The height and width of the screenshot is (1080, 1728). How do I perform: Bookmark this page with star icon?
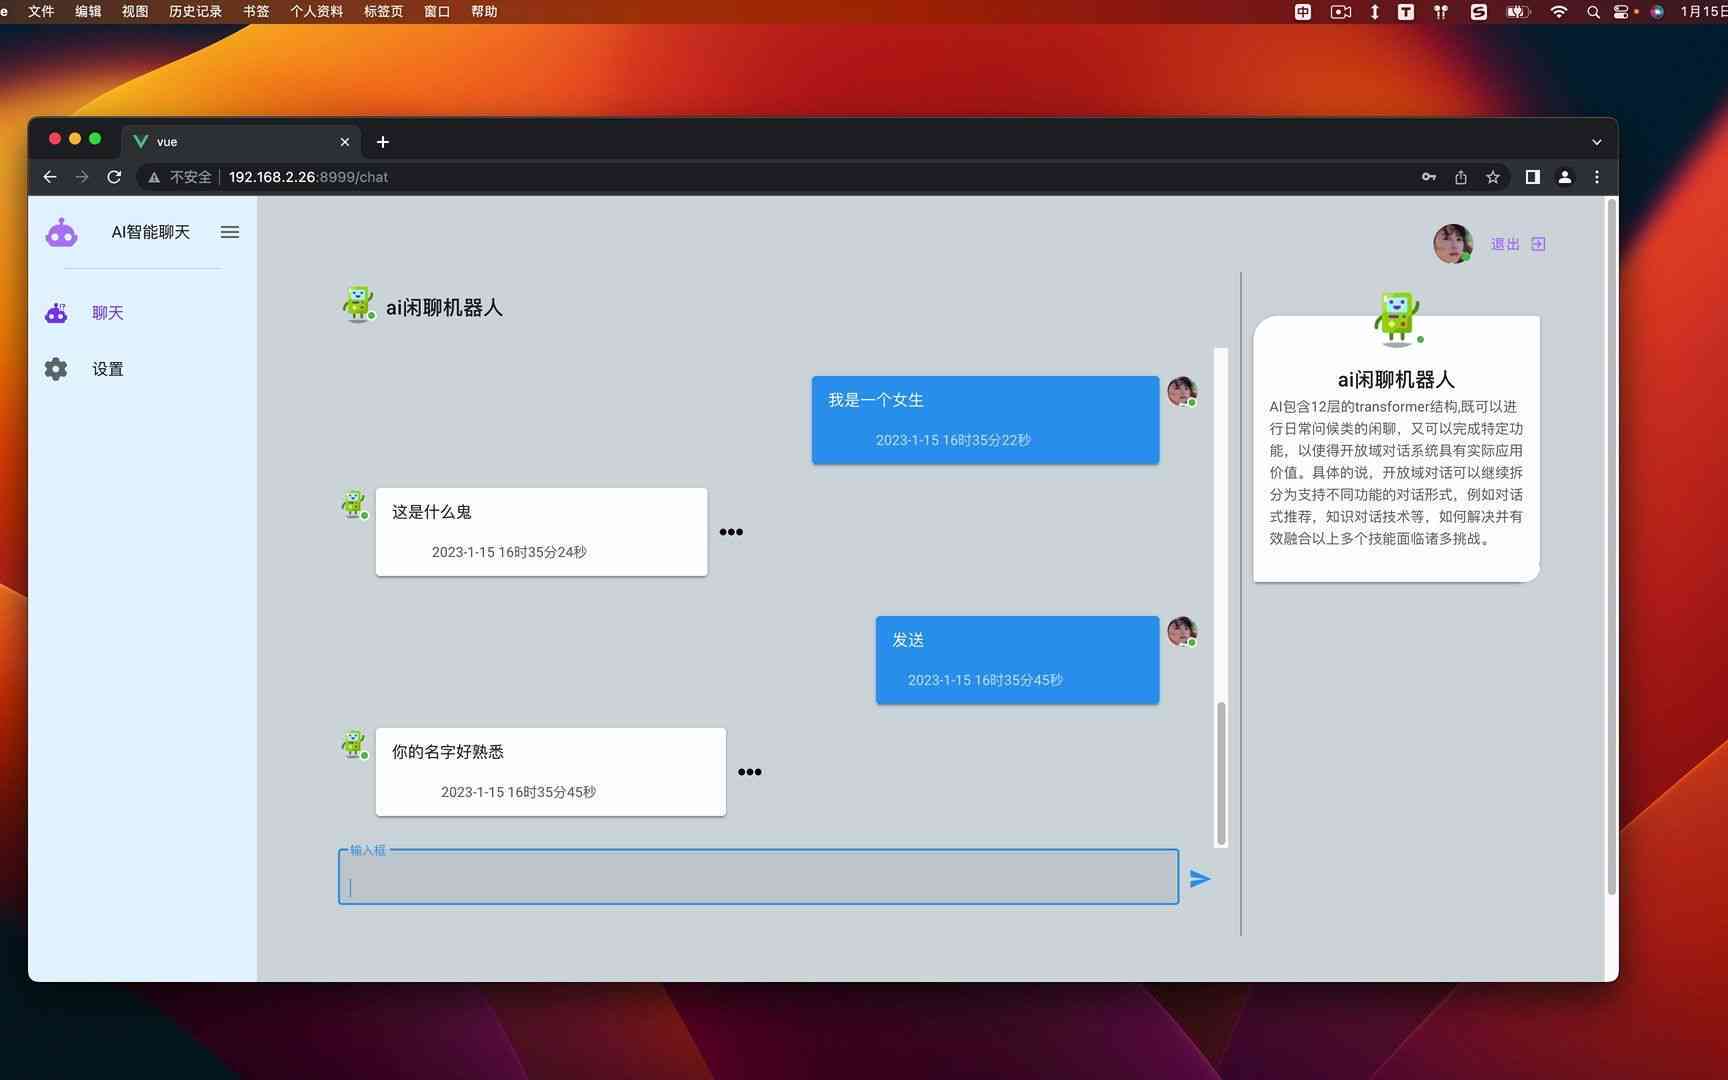(1493, 177)
